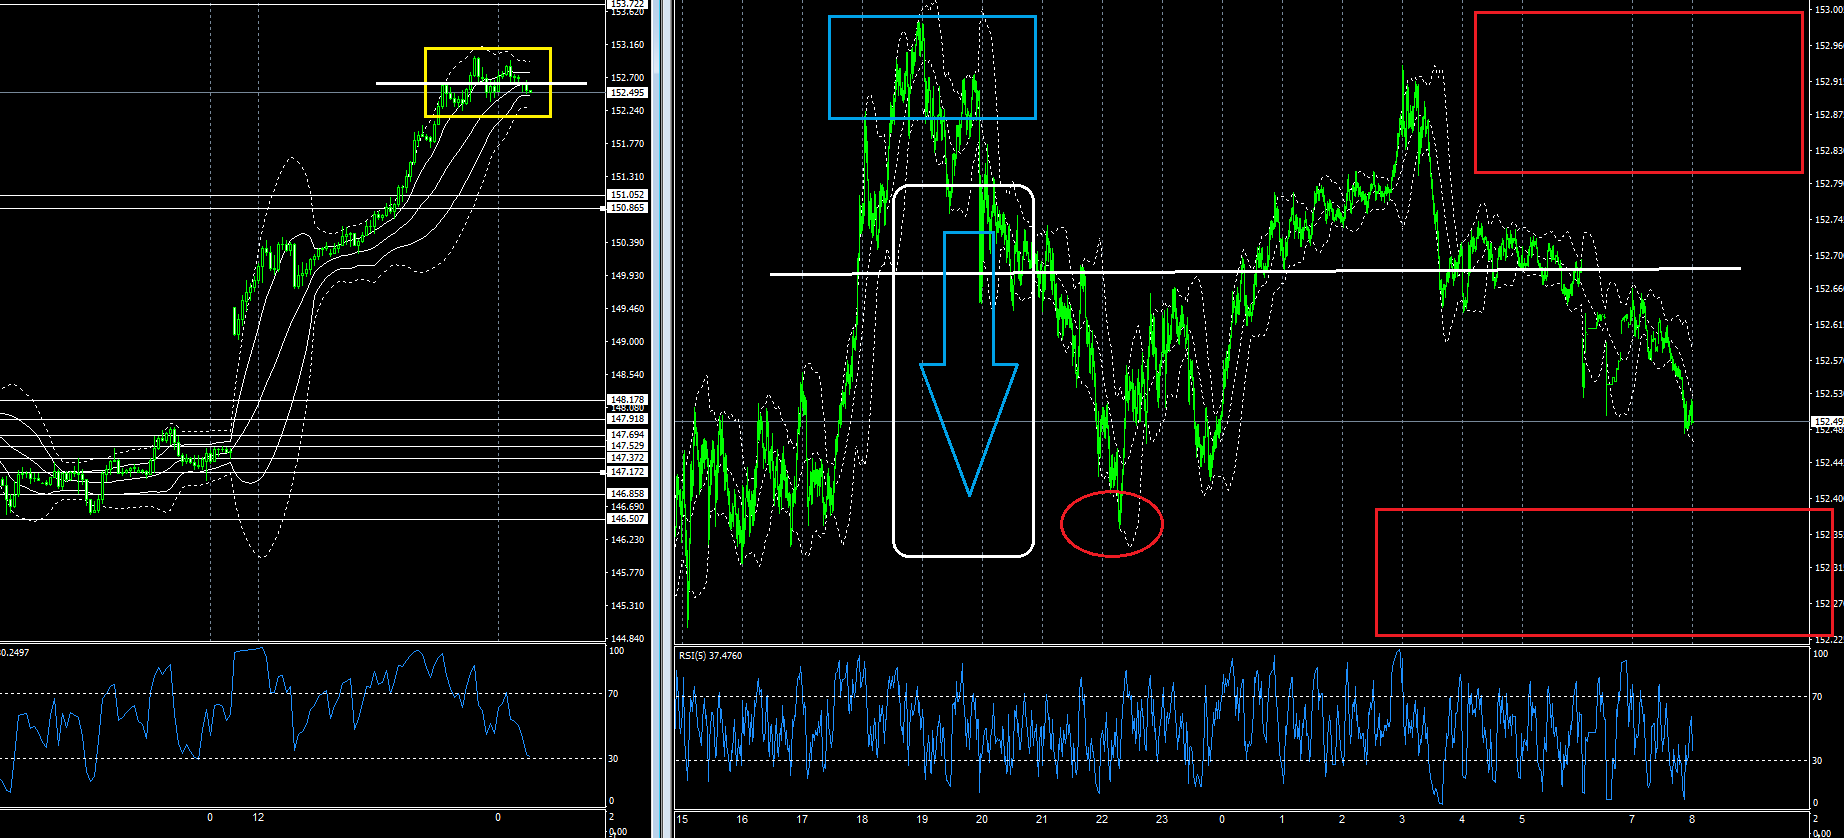Click the 70 level on left RSI scale

click(x=614, y=694)
